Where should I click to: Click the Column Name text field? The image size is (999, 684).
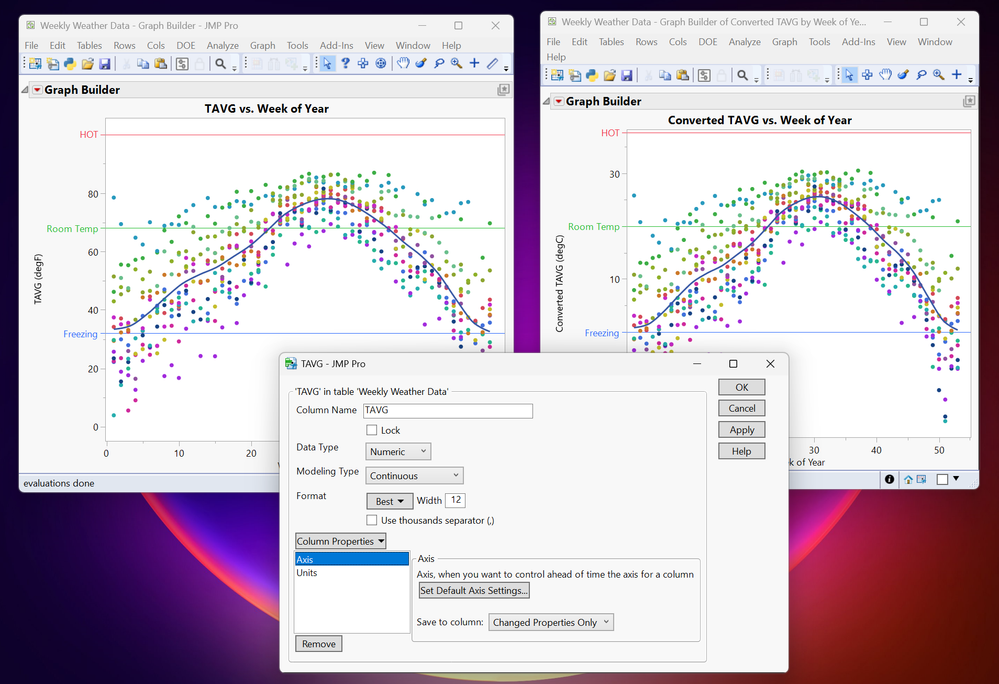coord(447,410)
